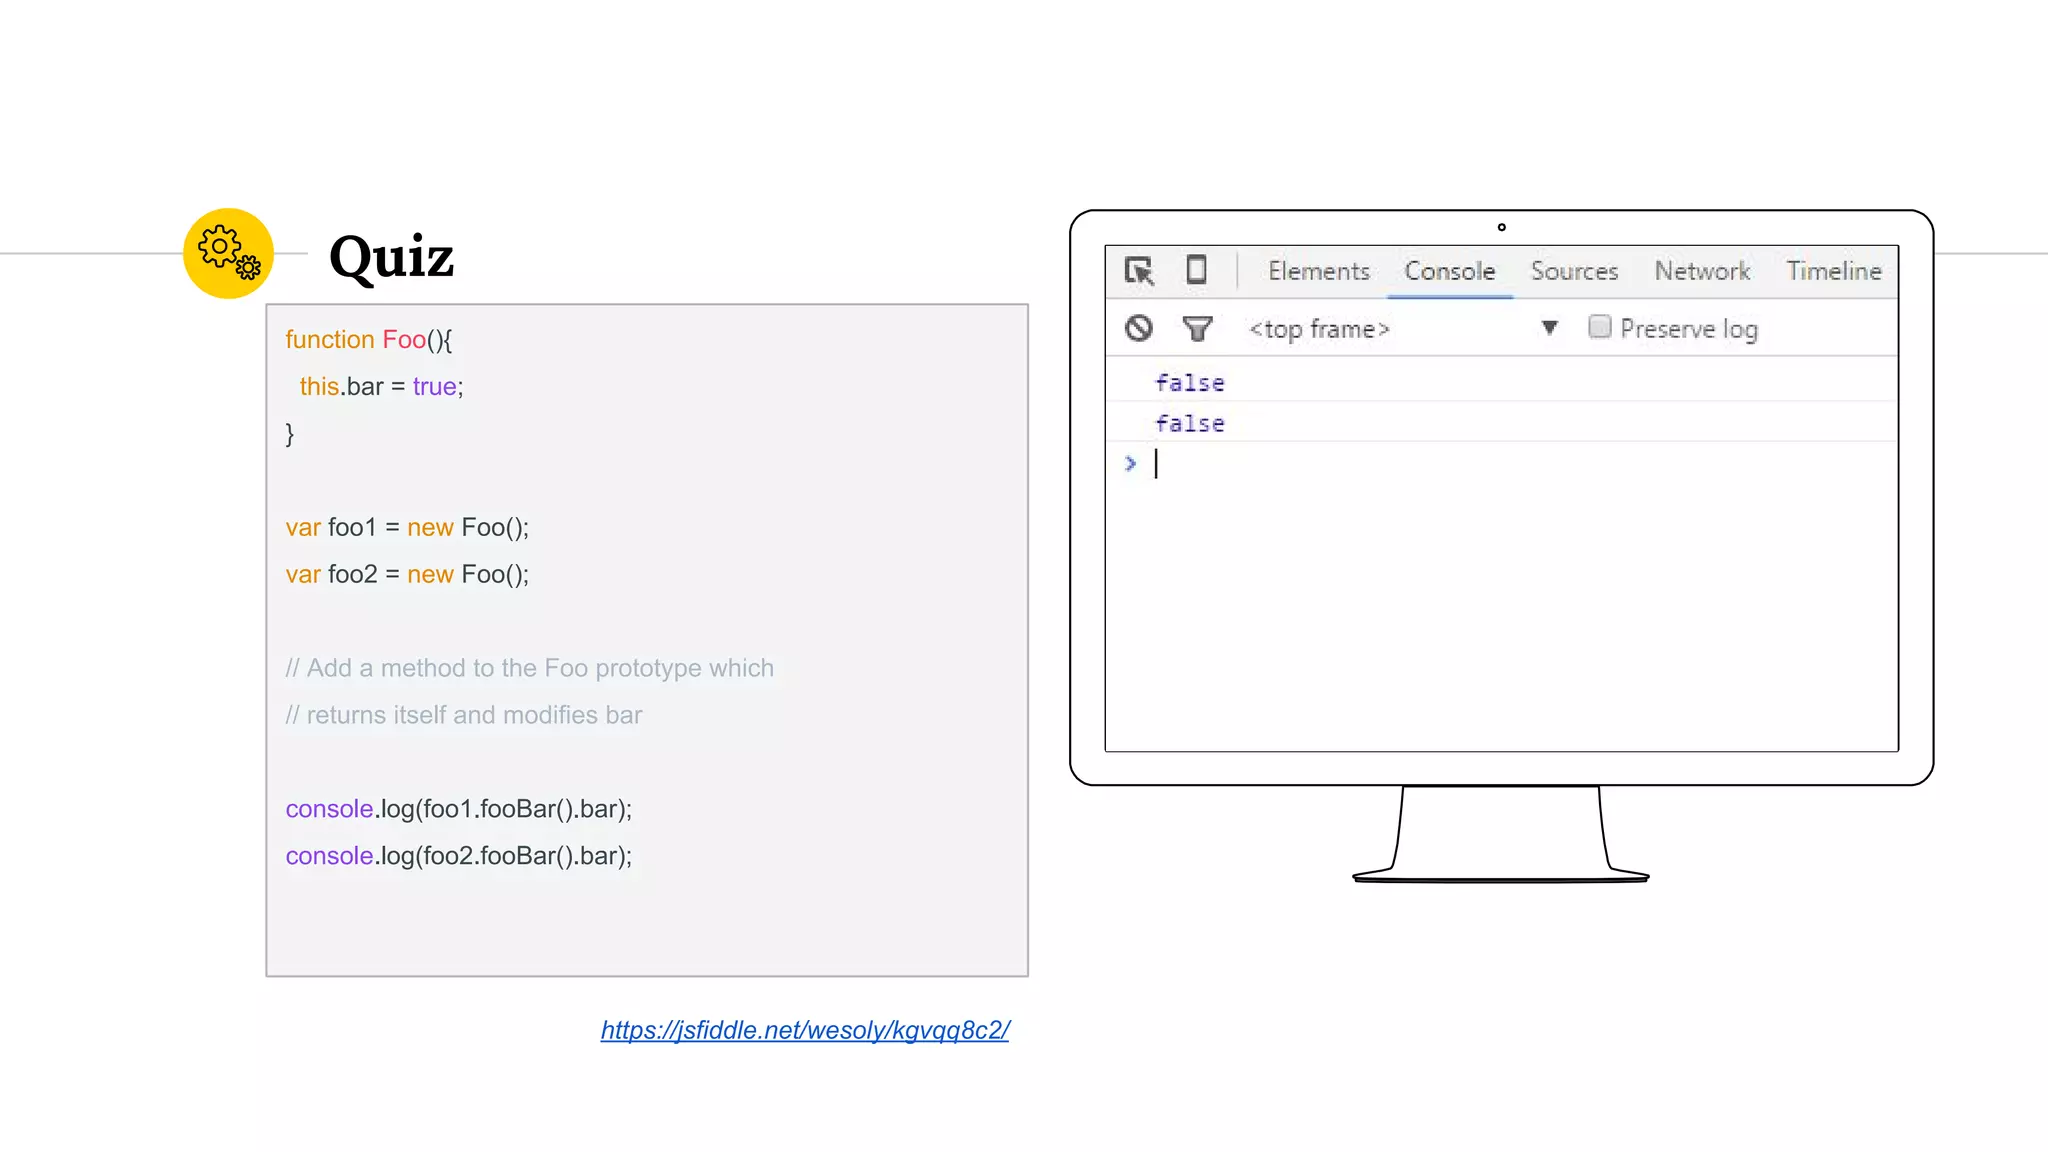Open the Sources tab
This screenshot has width=2048, height=1152.
tap(1574, 271)
